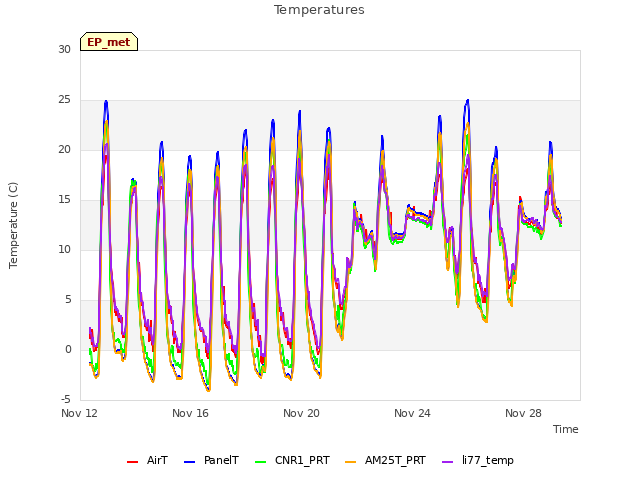This screenshot has width=640, height=480.
Task: Click the Nov 20 x-axis label
Action: click(x=301, y=413)
